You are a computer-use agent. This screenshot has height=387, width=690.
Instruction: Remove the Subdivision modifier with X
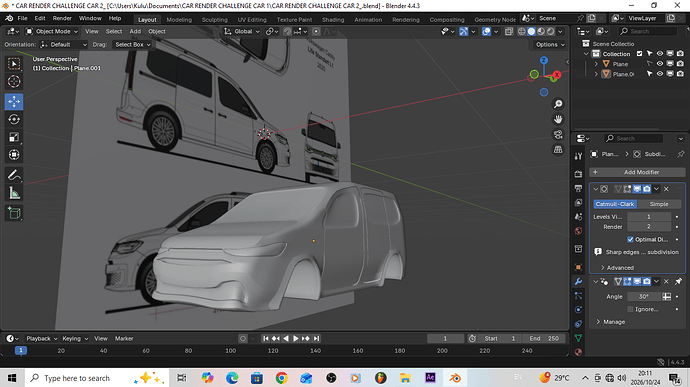tap(666, 189)
